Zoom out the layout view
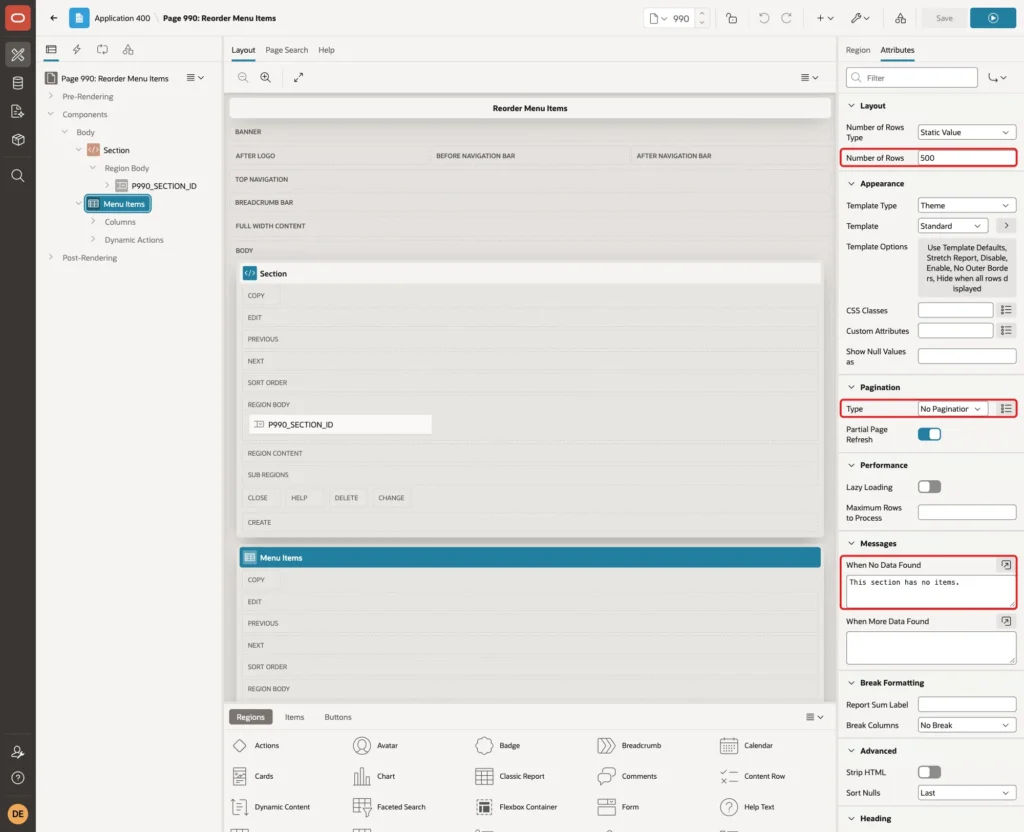Viewport: 1024px width, 832px height. (243, 77)
